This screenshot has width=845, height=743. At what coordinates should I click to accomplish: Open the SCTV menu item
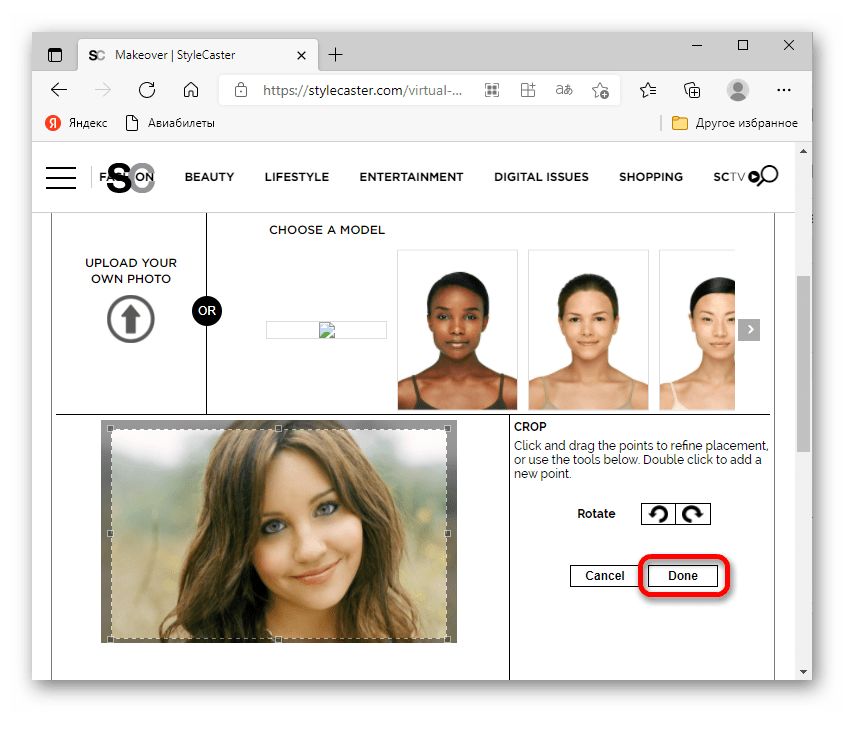[729, 177]
